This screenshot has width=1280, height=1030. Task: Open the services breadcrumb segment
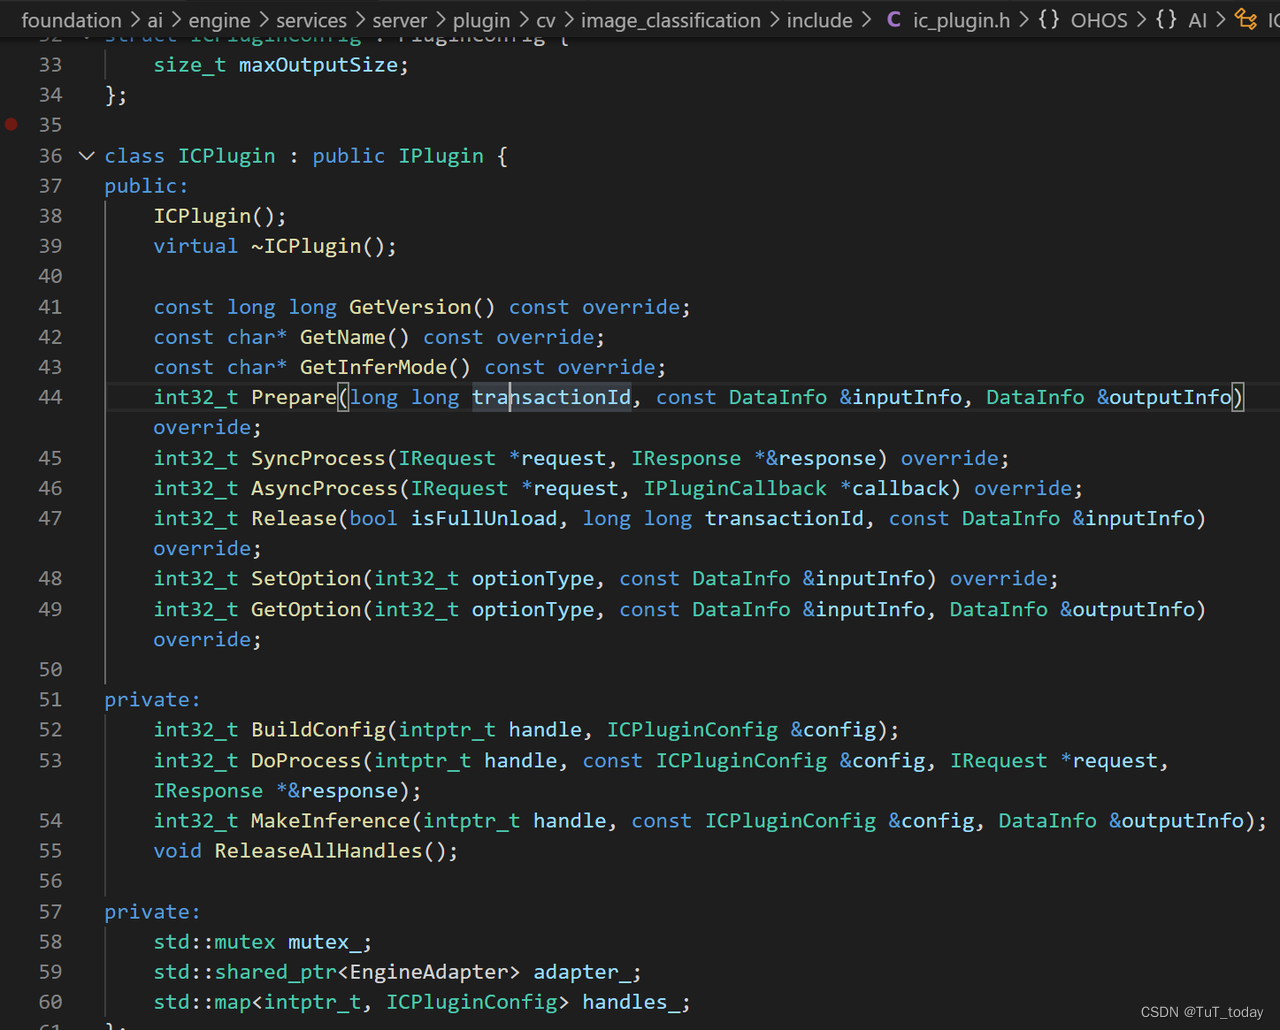coord(311,20)
